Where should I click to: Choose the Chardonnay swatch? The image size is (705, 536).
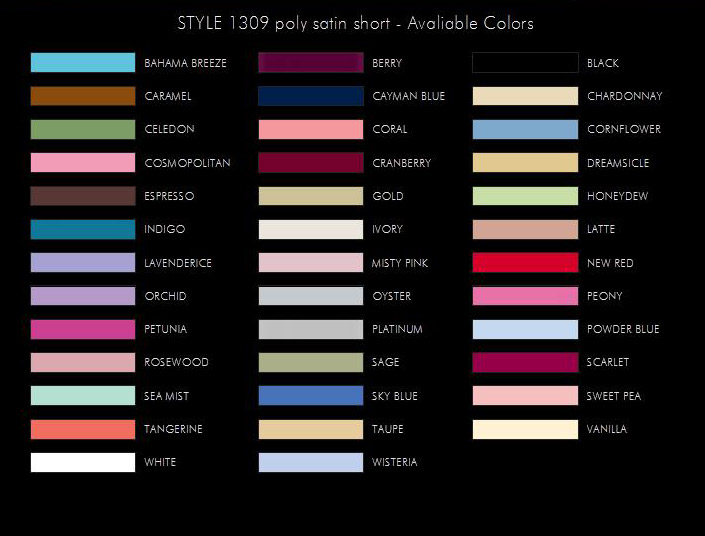525,96
